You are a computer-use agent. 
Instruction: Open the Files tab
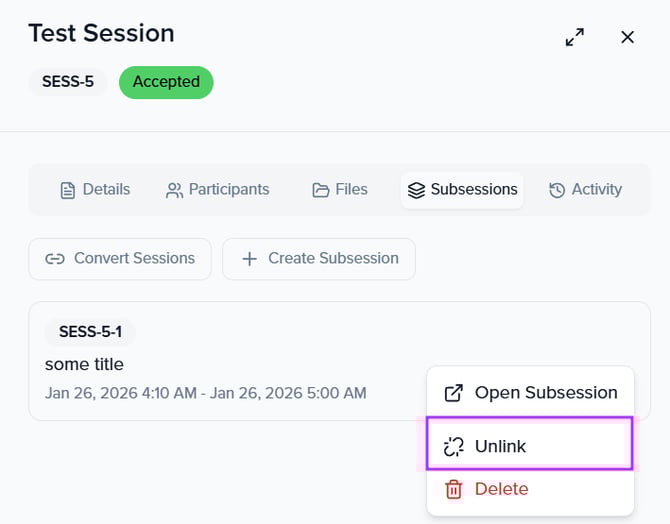click(340, 189)
